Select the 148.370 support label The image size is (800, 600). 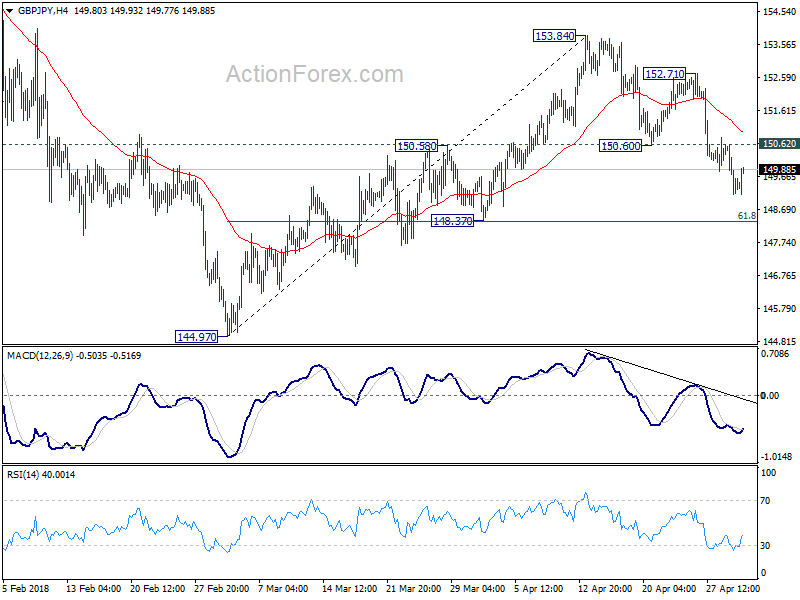453,221
